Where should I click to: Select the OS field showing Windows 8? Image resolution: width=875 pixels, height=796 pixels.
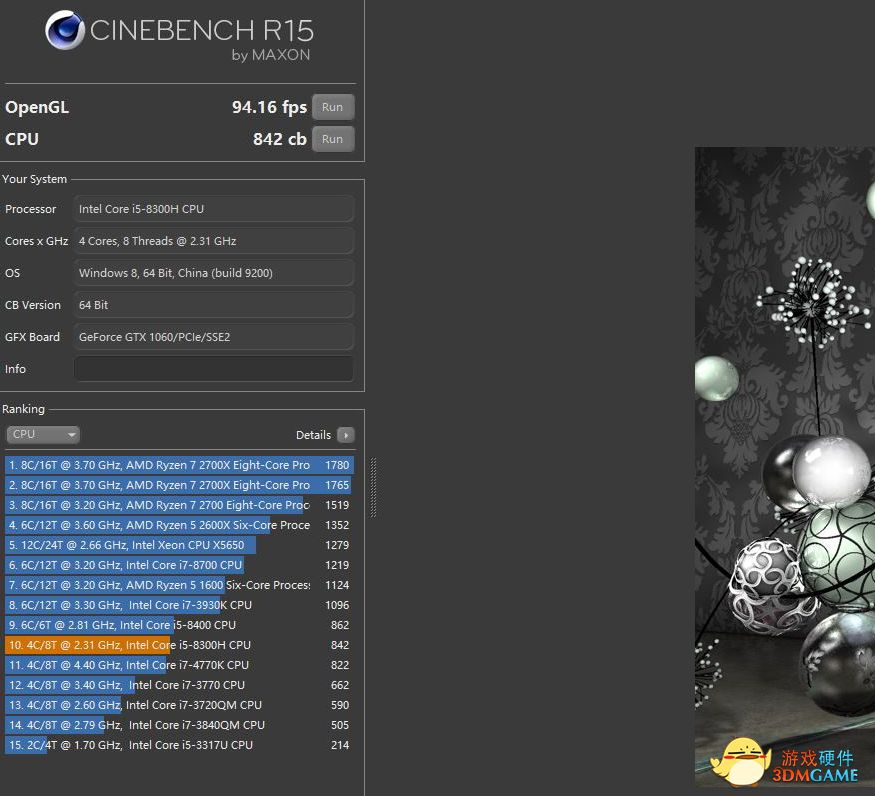tap(214, 273)
